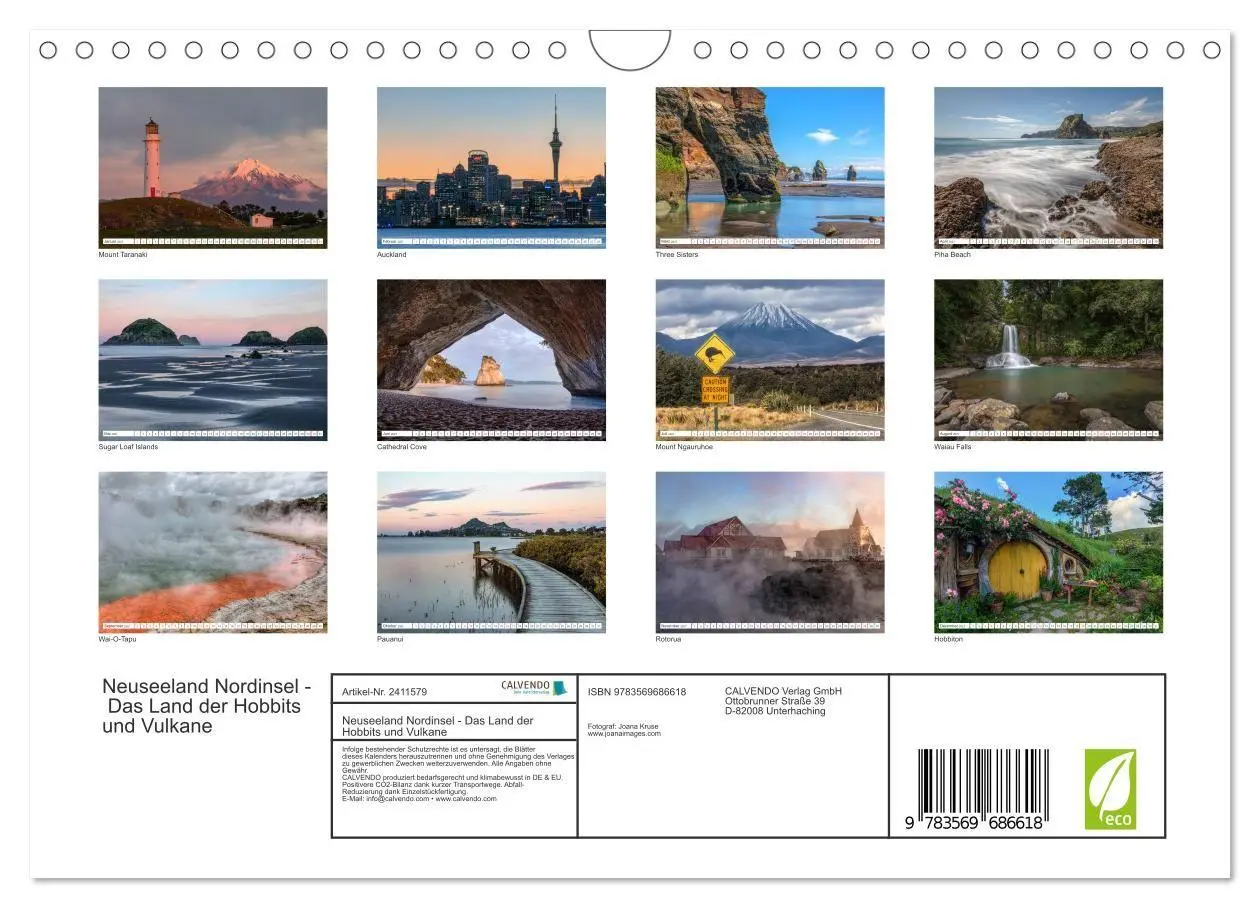Open the www.joanaimages.com link
This screenshot has width=1260, height=908.
[x=624, y=734]
